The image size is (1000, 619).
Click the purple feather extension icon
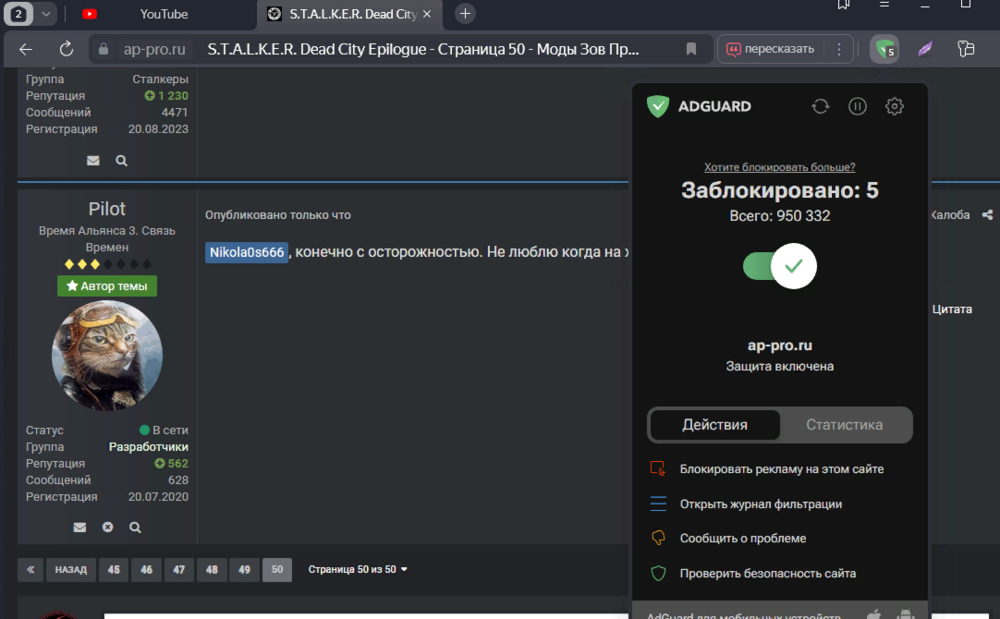[x=925, y=49]
